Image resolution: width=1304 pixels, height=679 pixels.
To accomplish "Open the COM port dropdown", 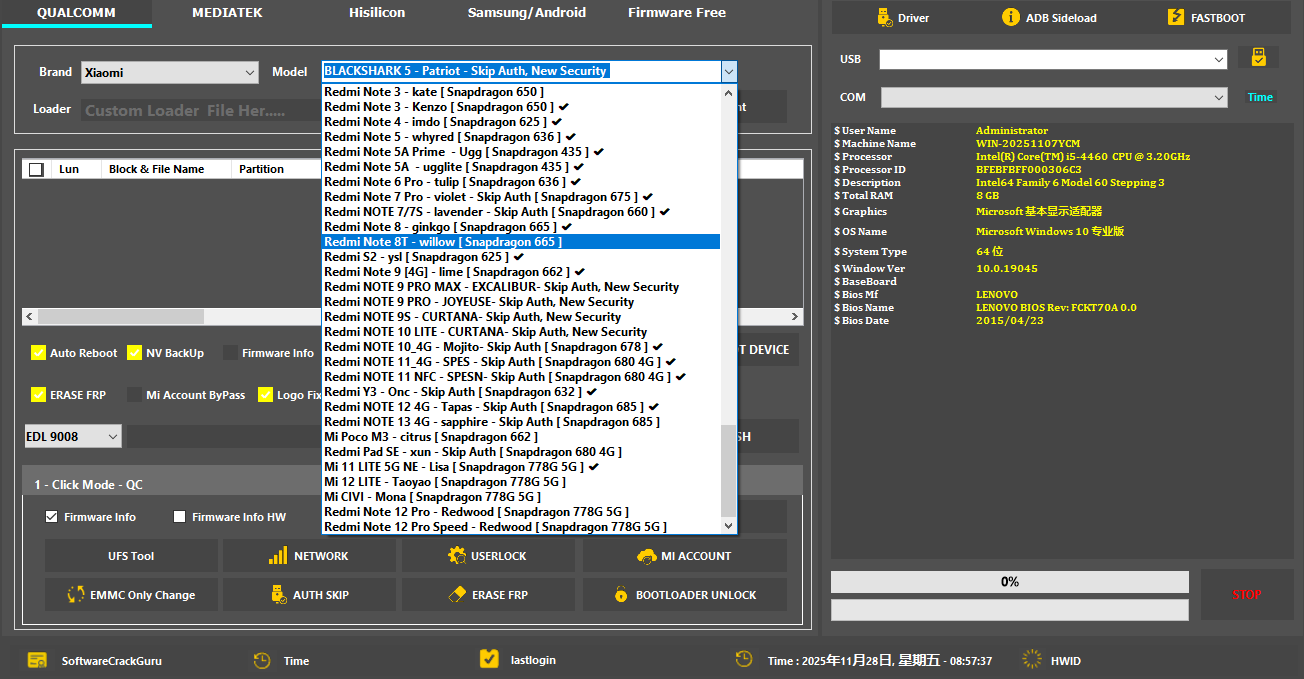I will (x=1054, y=97).
